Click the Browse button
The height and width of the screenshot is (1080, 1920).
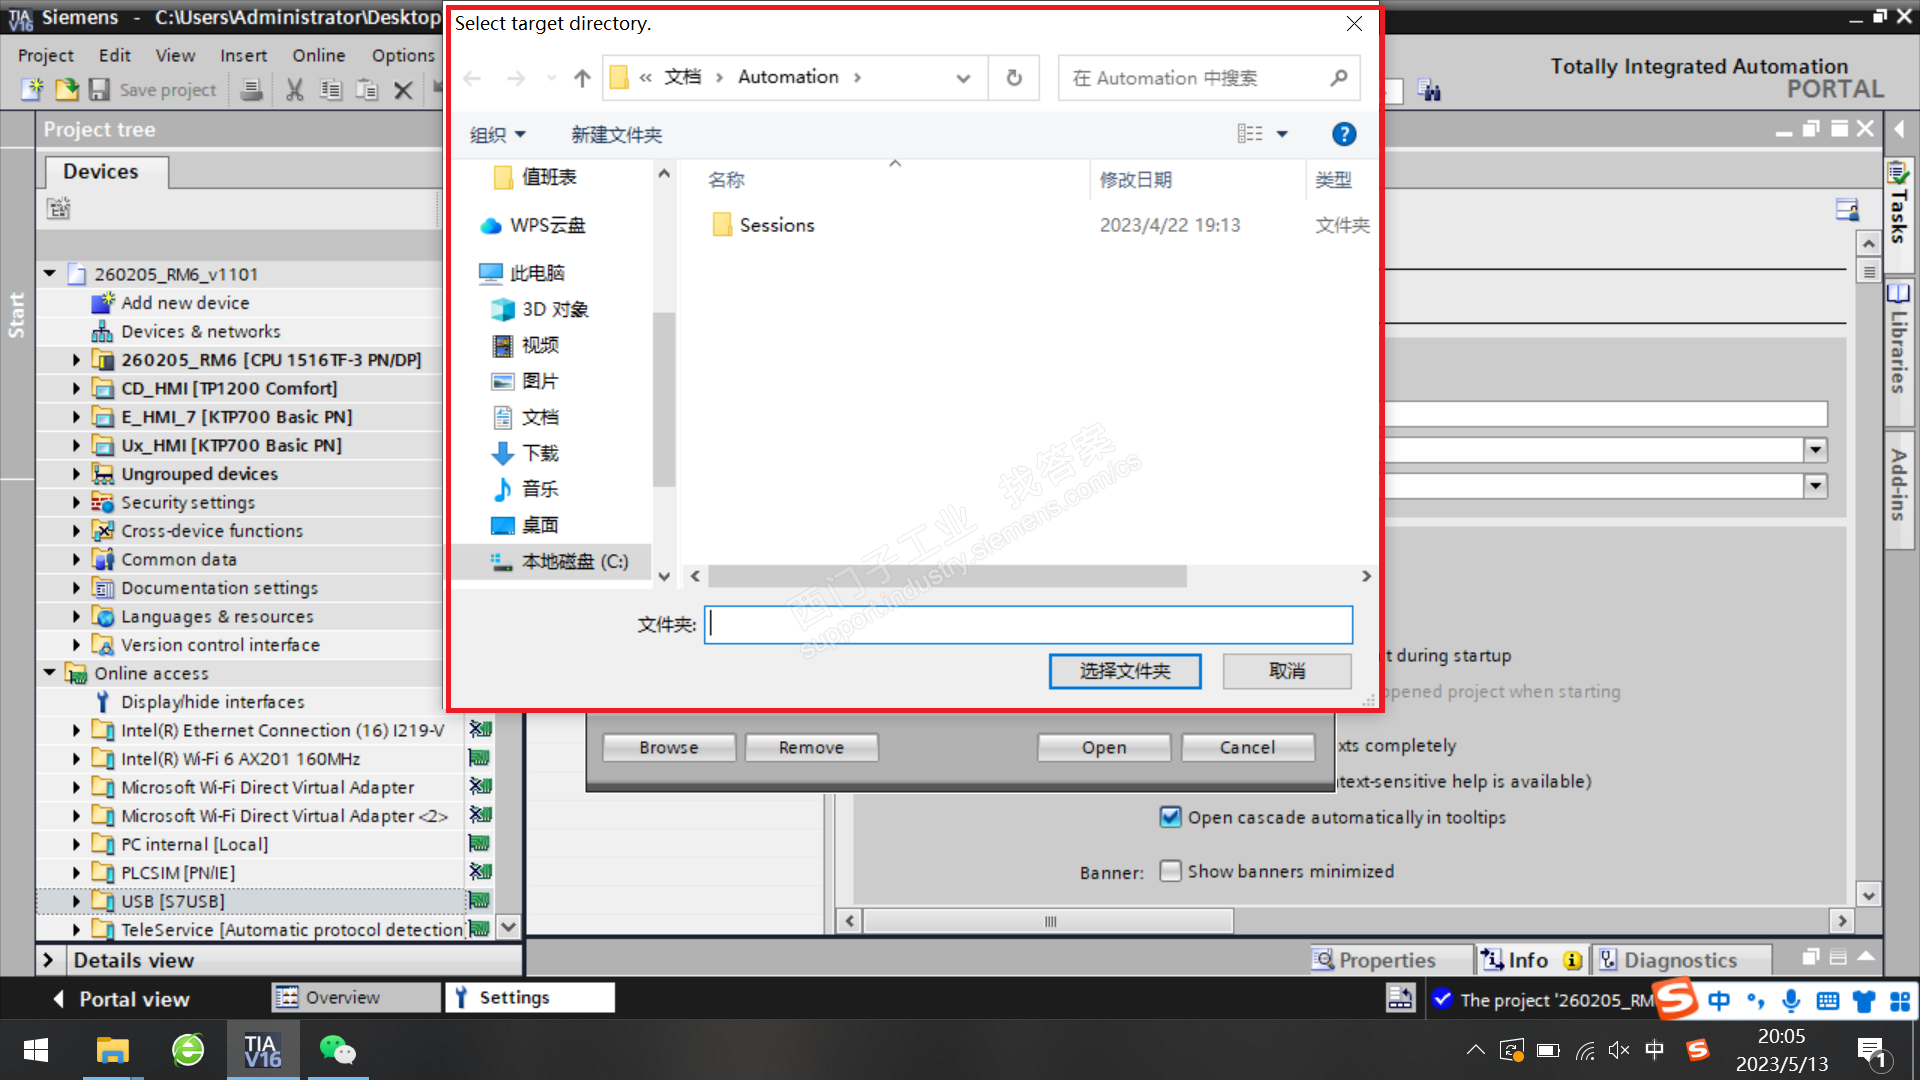(x=668, y=747)
